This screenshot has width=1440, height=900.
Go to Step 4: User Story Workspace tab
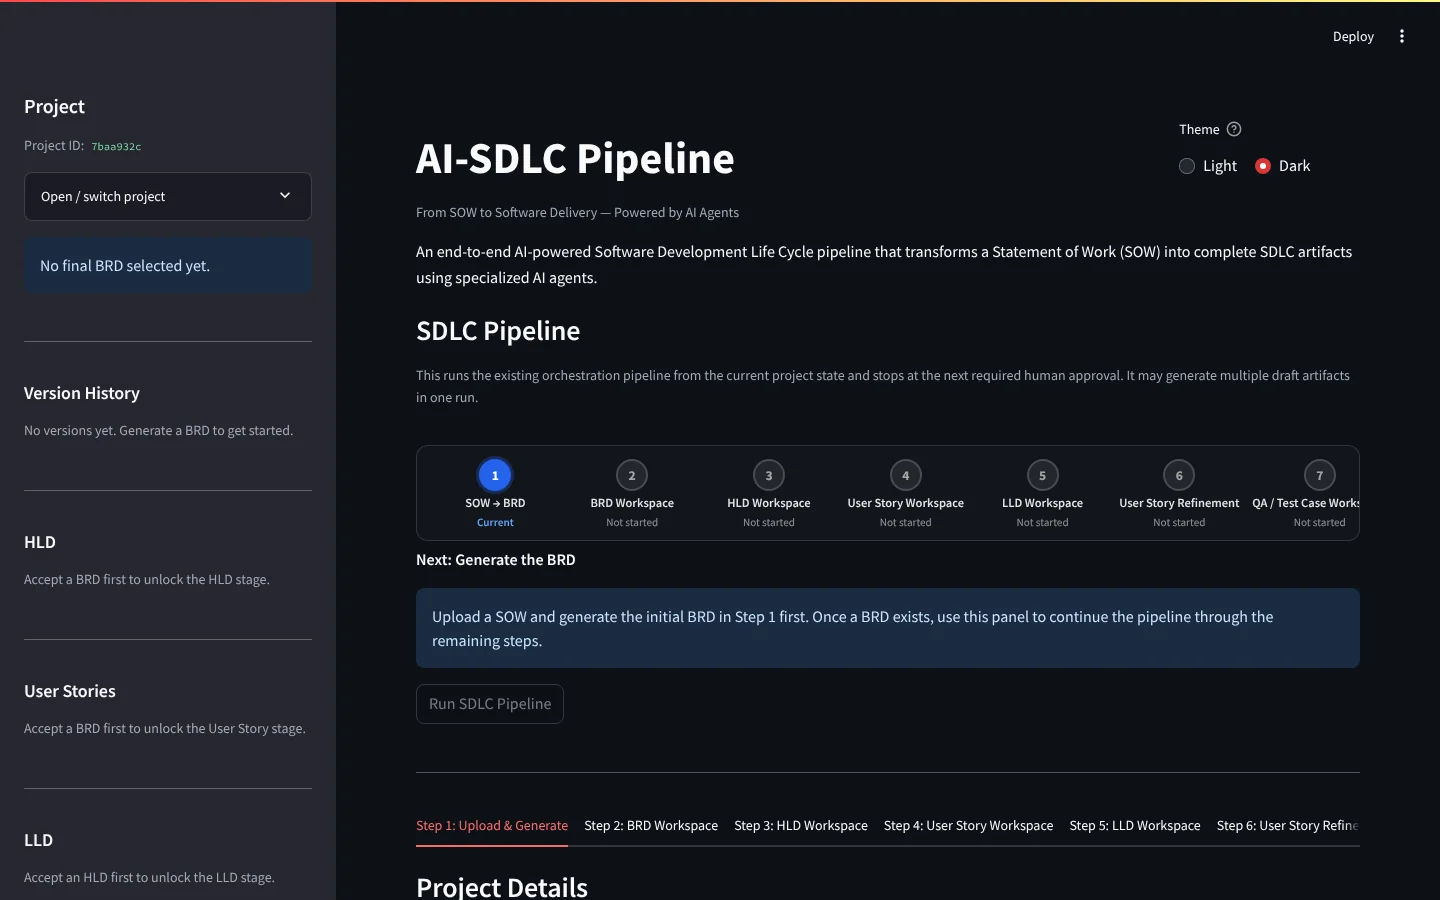click(968, 826)
